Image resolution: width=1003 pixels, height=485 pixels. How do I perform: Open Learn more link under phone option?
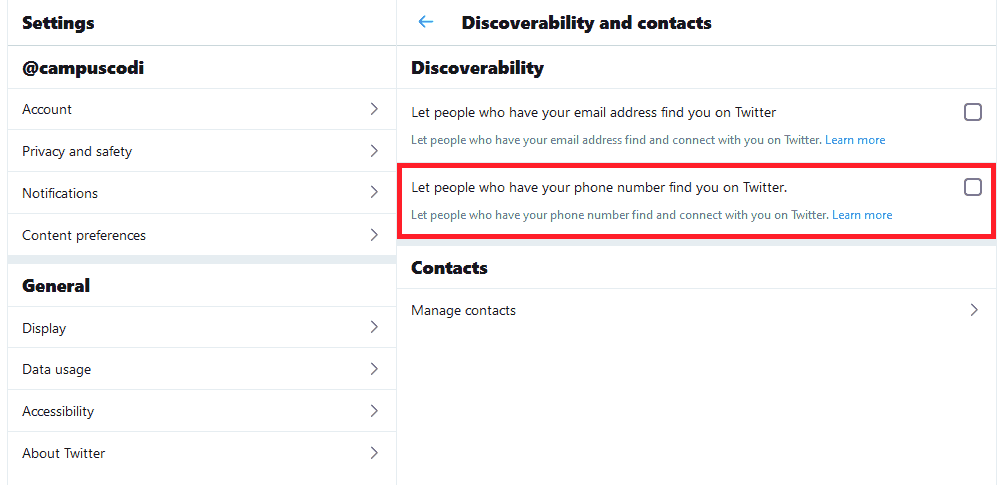[862, 215]
